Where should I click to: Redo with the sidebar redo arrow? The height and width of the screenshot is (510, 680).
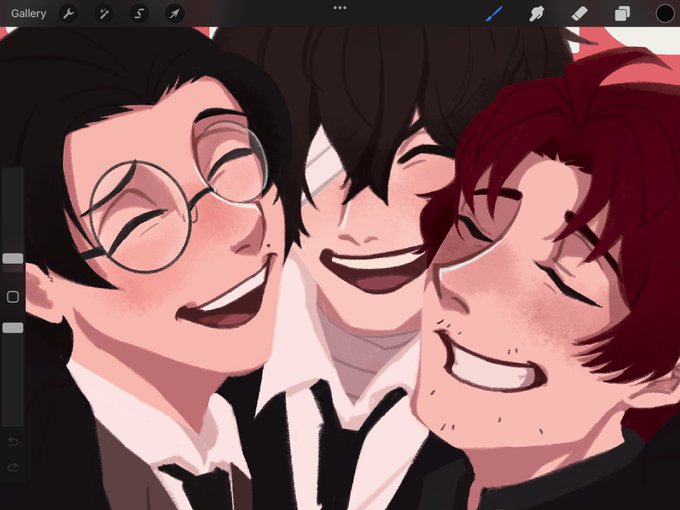(x=13, y=467)
